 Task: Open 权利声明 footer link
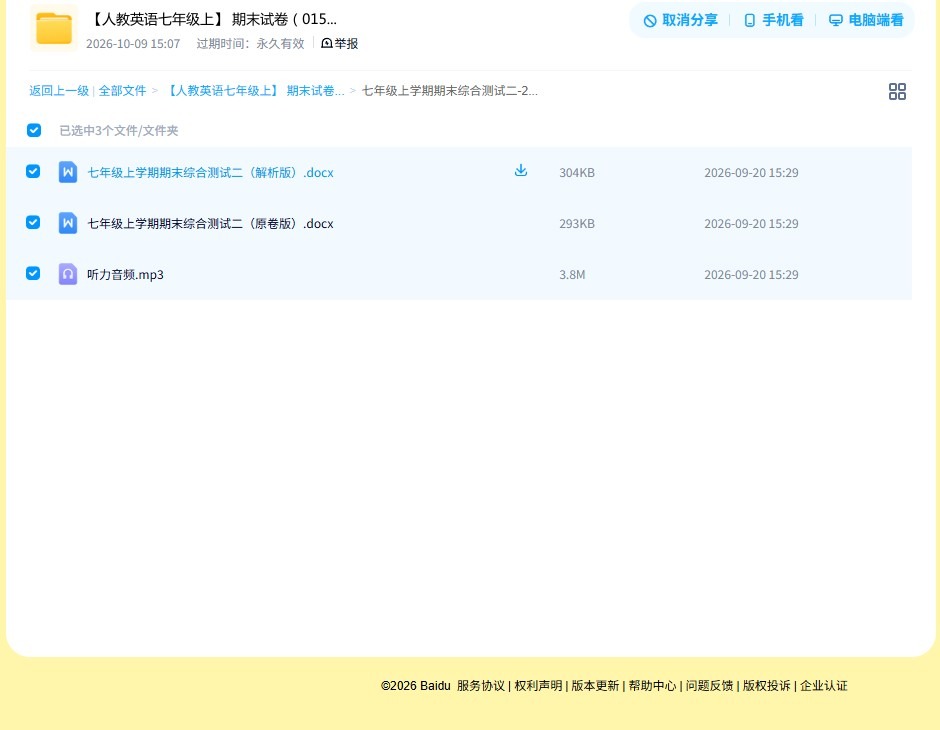point(538,686)
